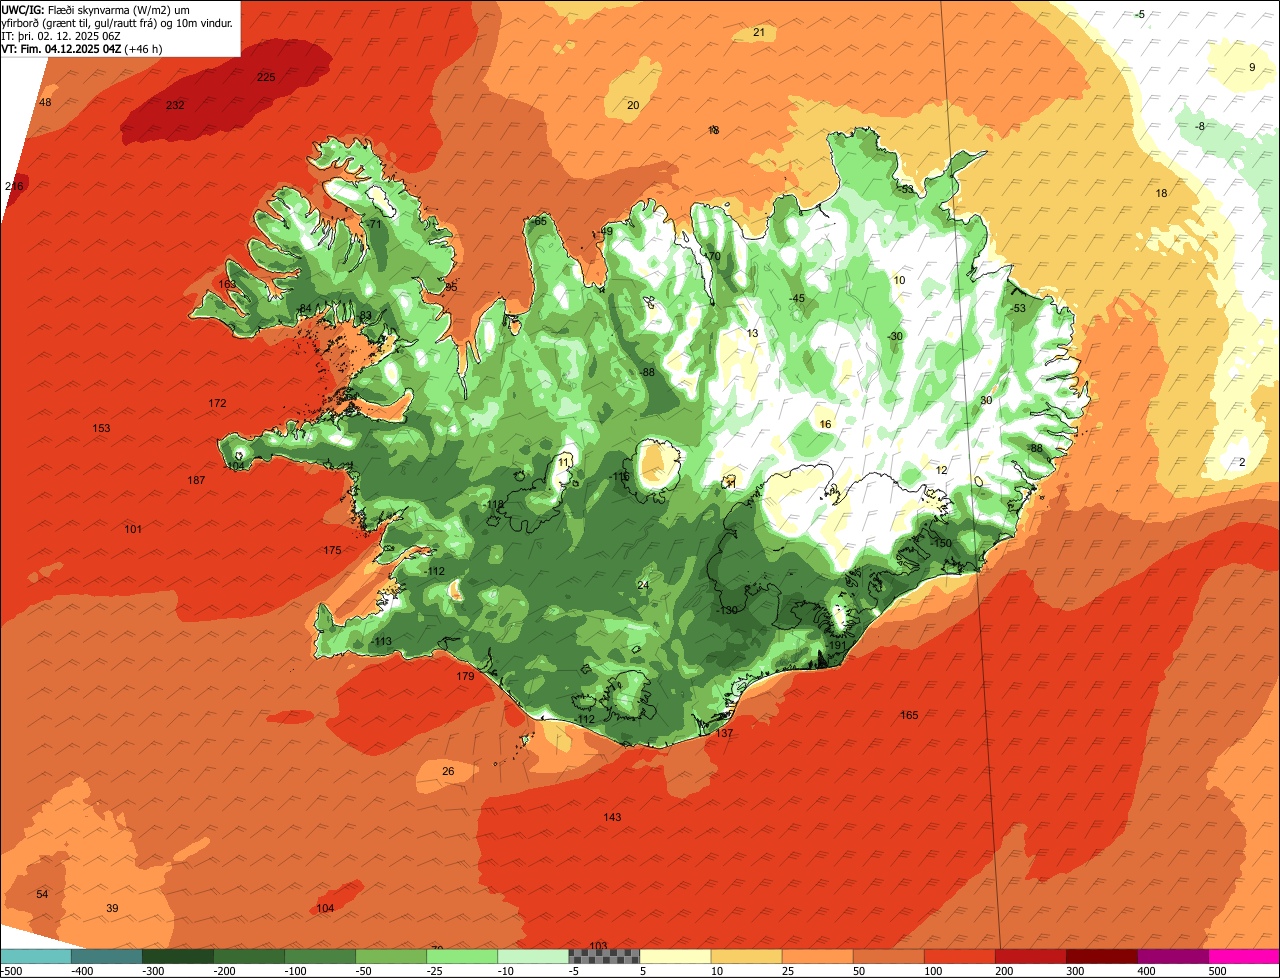Viewport: 1280px width, 978px height.
Task: Click the map value 21 at the top
Action: (x=759, y=32)
